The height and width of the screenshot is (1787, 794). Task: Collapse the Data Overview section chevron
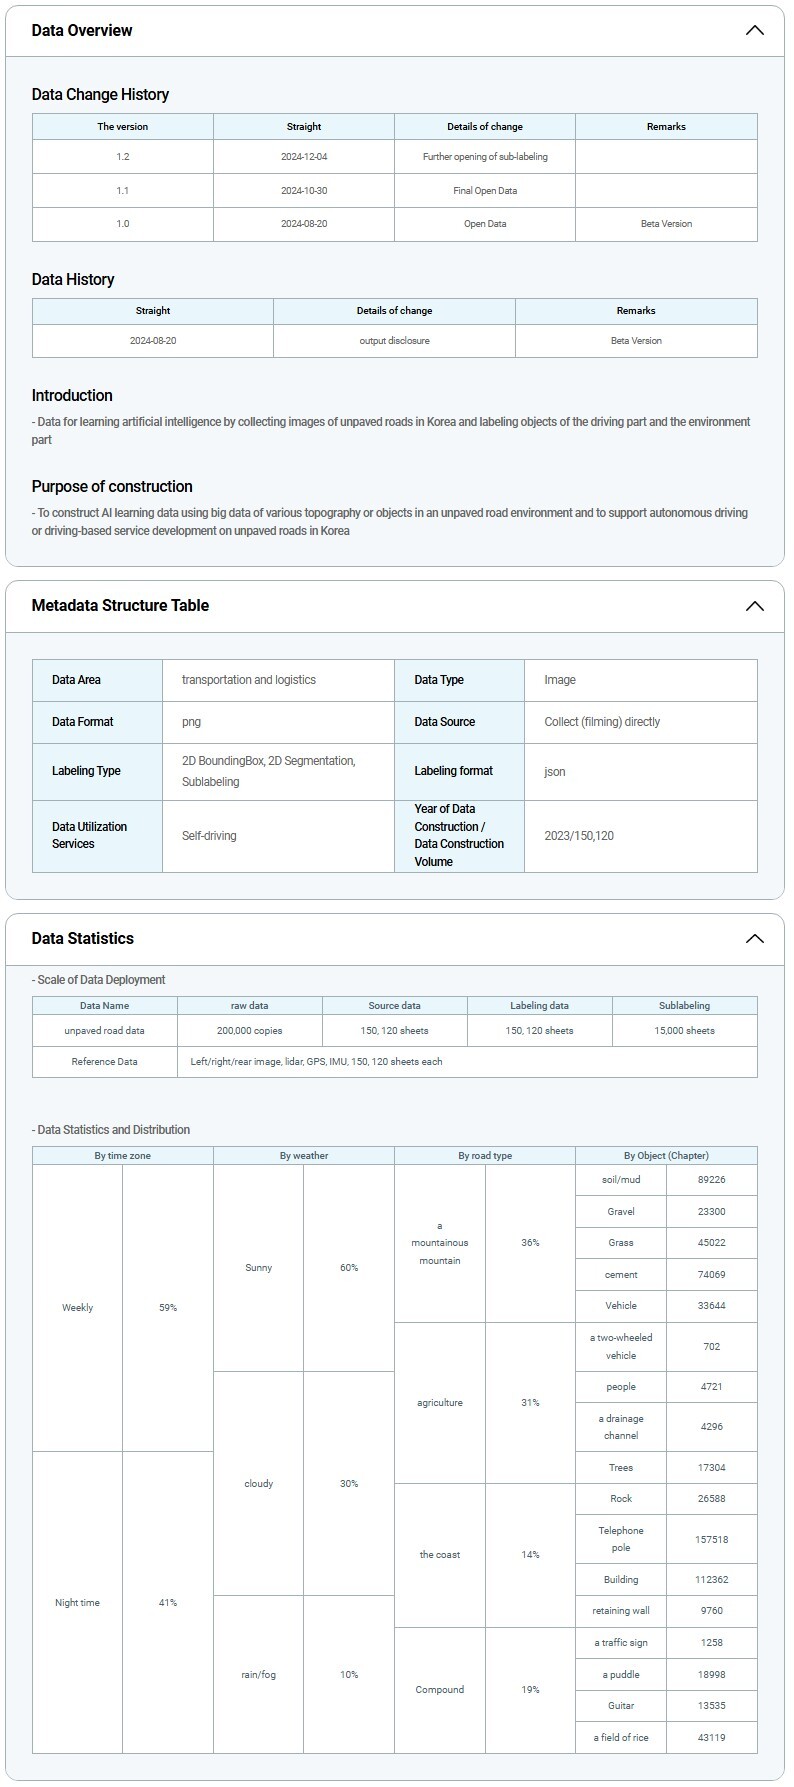(x=754, y=30)
